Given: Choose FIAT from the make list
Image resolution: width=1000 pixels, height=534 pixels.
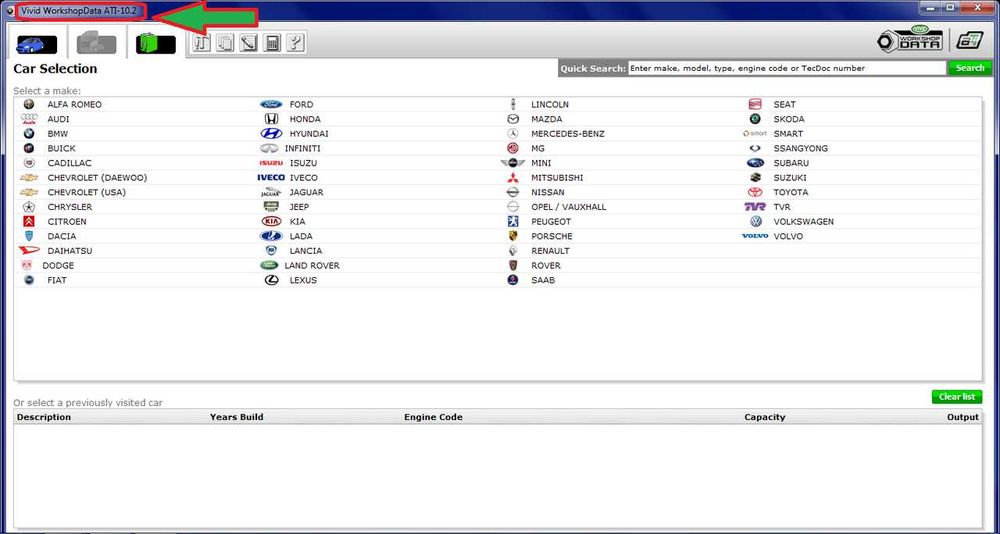Looking at the screenshot, I should tap(57, 280).
